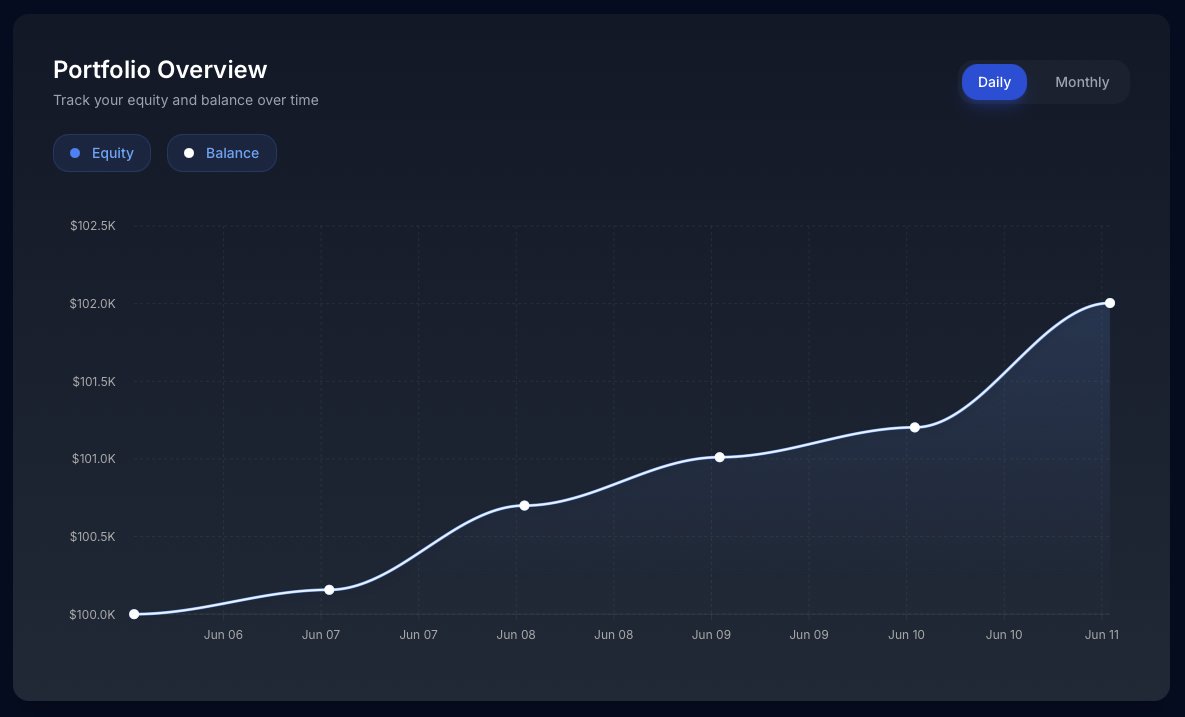The height and width of the screenshot is (717, 1185).
Task: Click the $102.0K y-axis label
Action: click(93, 304)
